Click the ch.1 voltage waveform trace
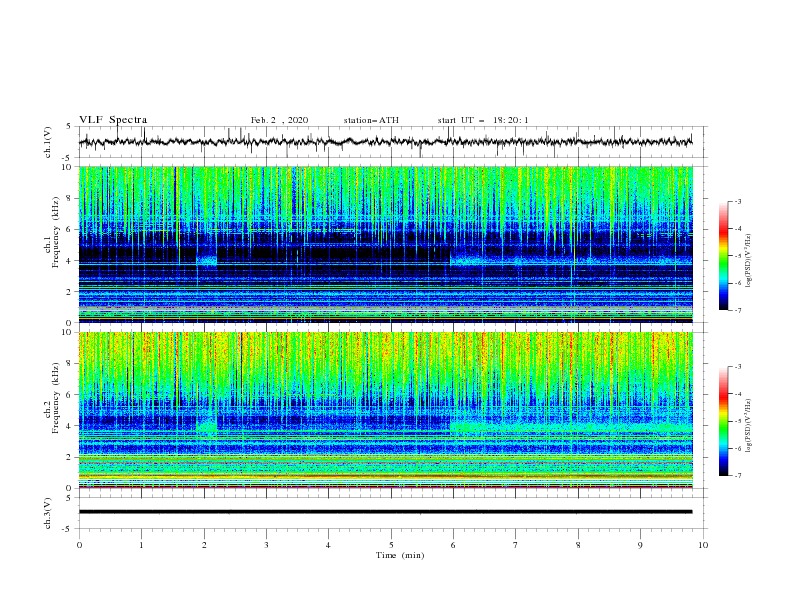Viewport: 792px width, 612px height. tap(385, 142)
